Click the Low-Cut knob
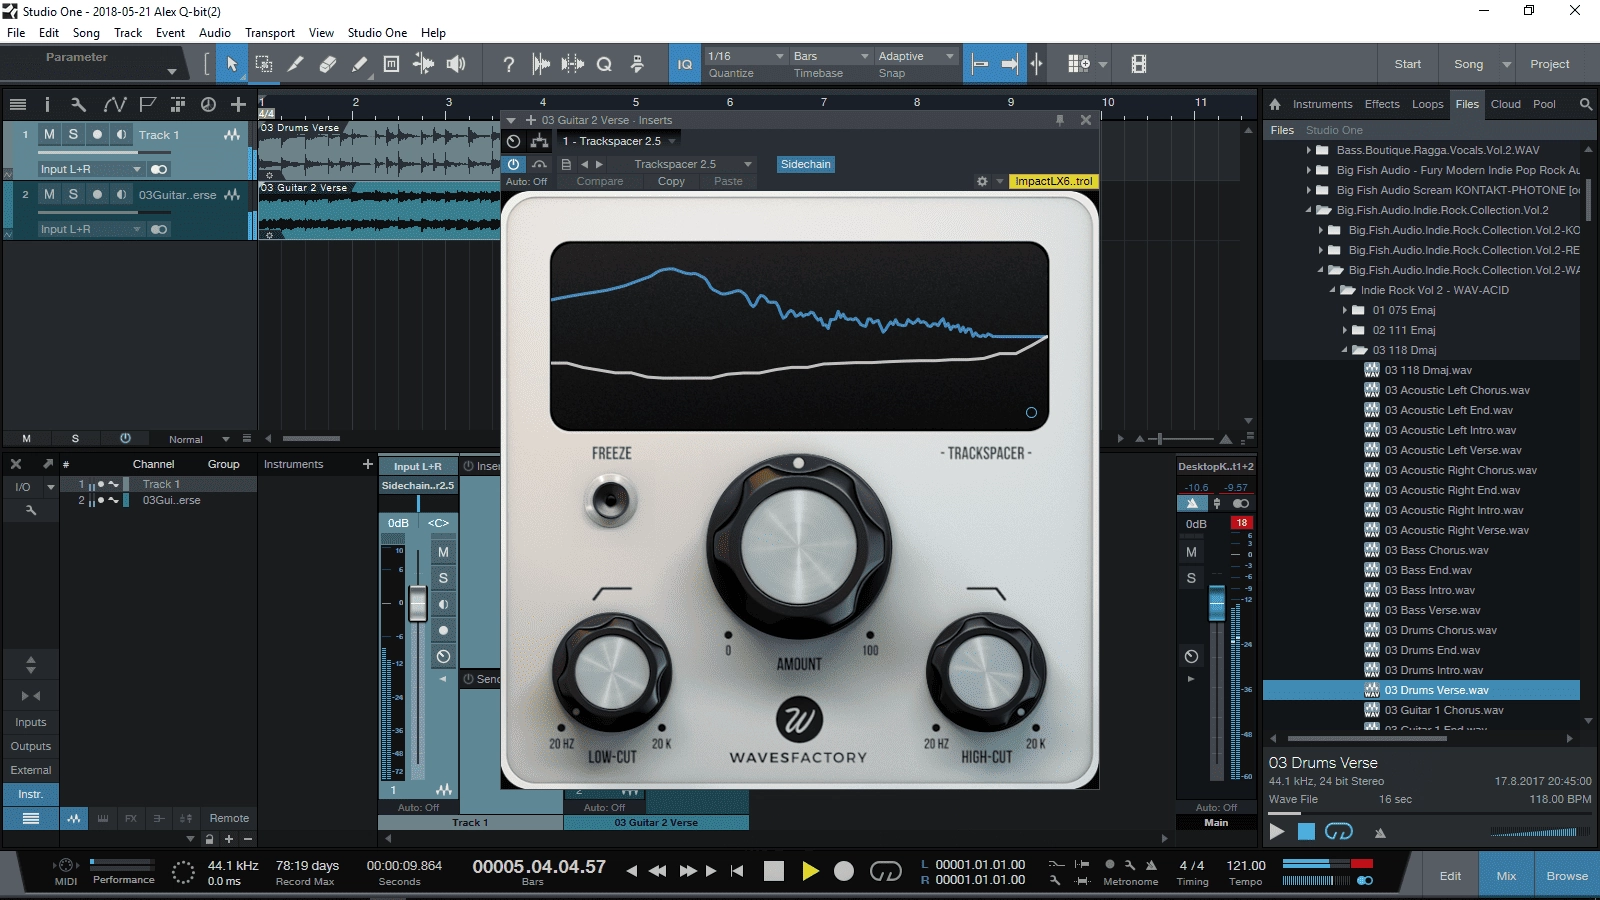This screenshot has height=900, width=1600. pos(611,672)
